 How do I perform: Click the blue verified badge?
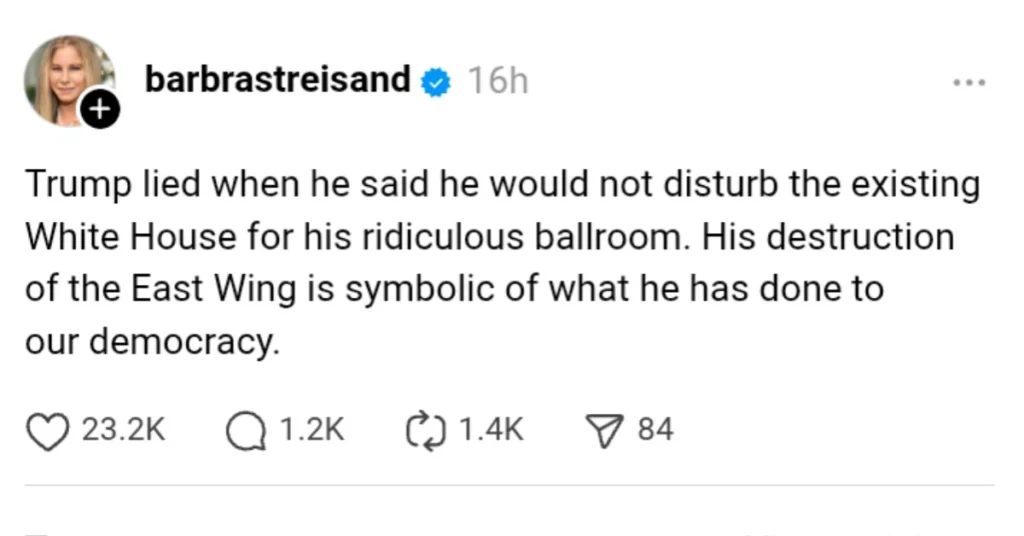[x=435, y=82]
